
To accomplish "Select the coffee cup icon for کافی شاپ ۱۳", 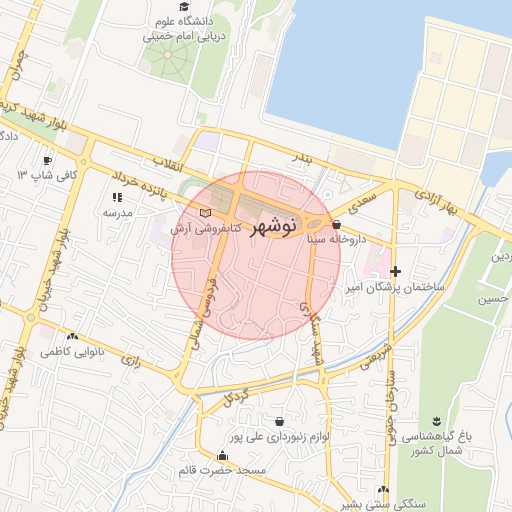I will pyautogui.click(x=48, y=161).
